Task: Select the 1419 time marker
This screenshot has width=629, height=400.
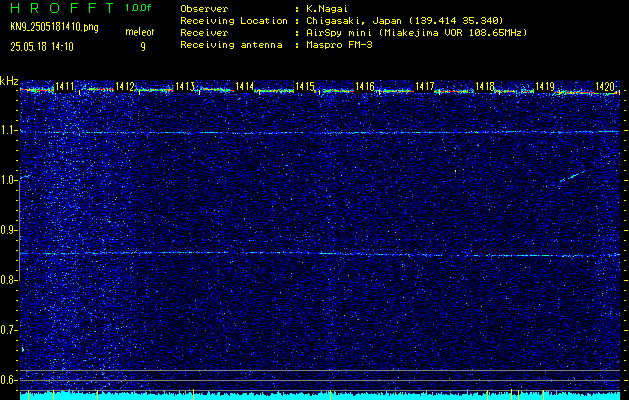Action: click(x=544, y=86)
